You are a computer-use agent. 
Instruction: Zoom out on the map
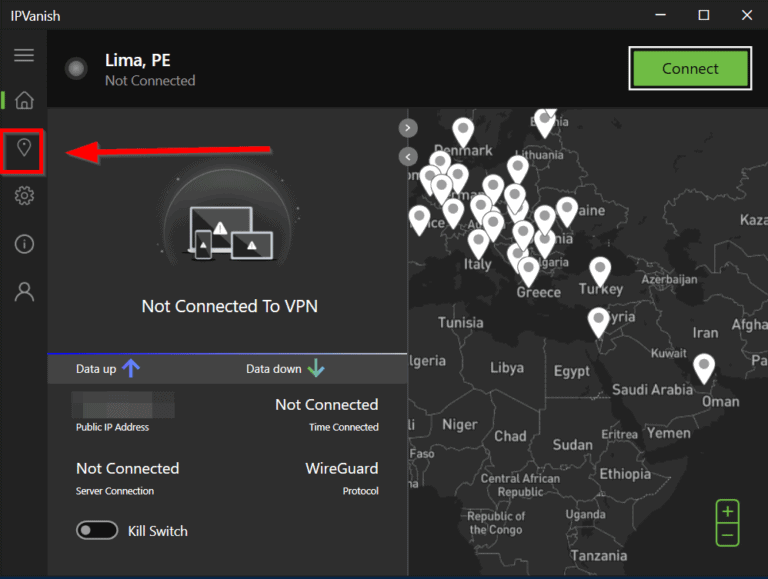click(x=727, y=535)
